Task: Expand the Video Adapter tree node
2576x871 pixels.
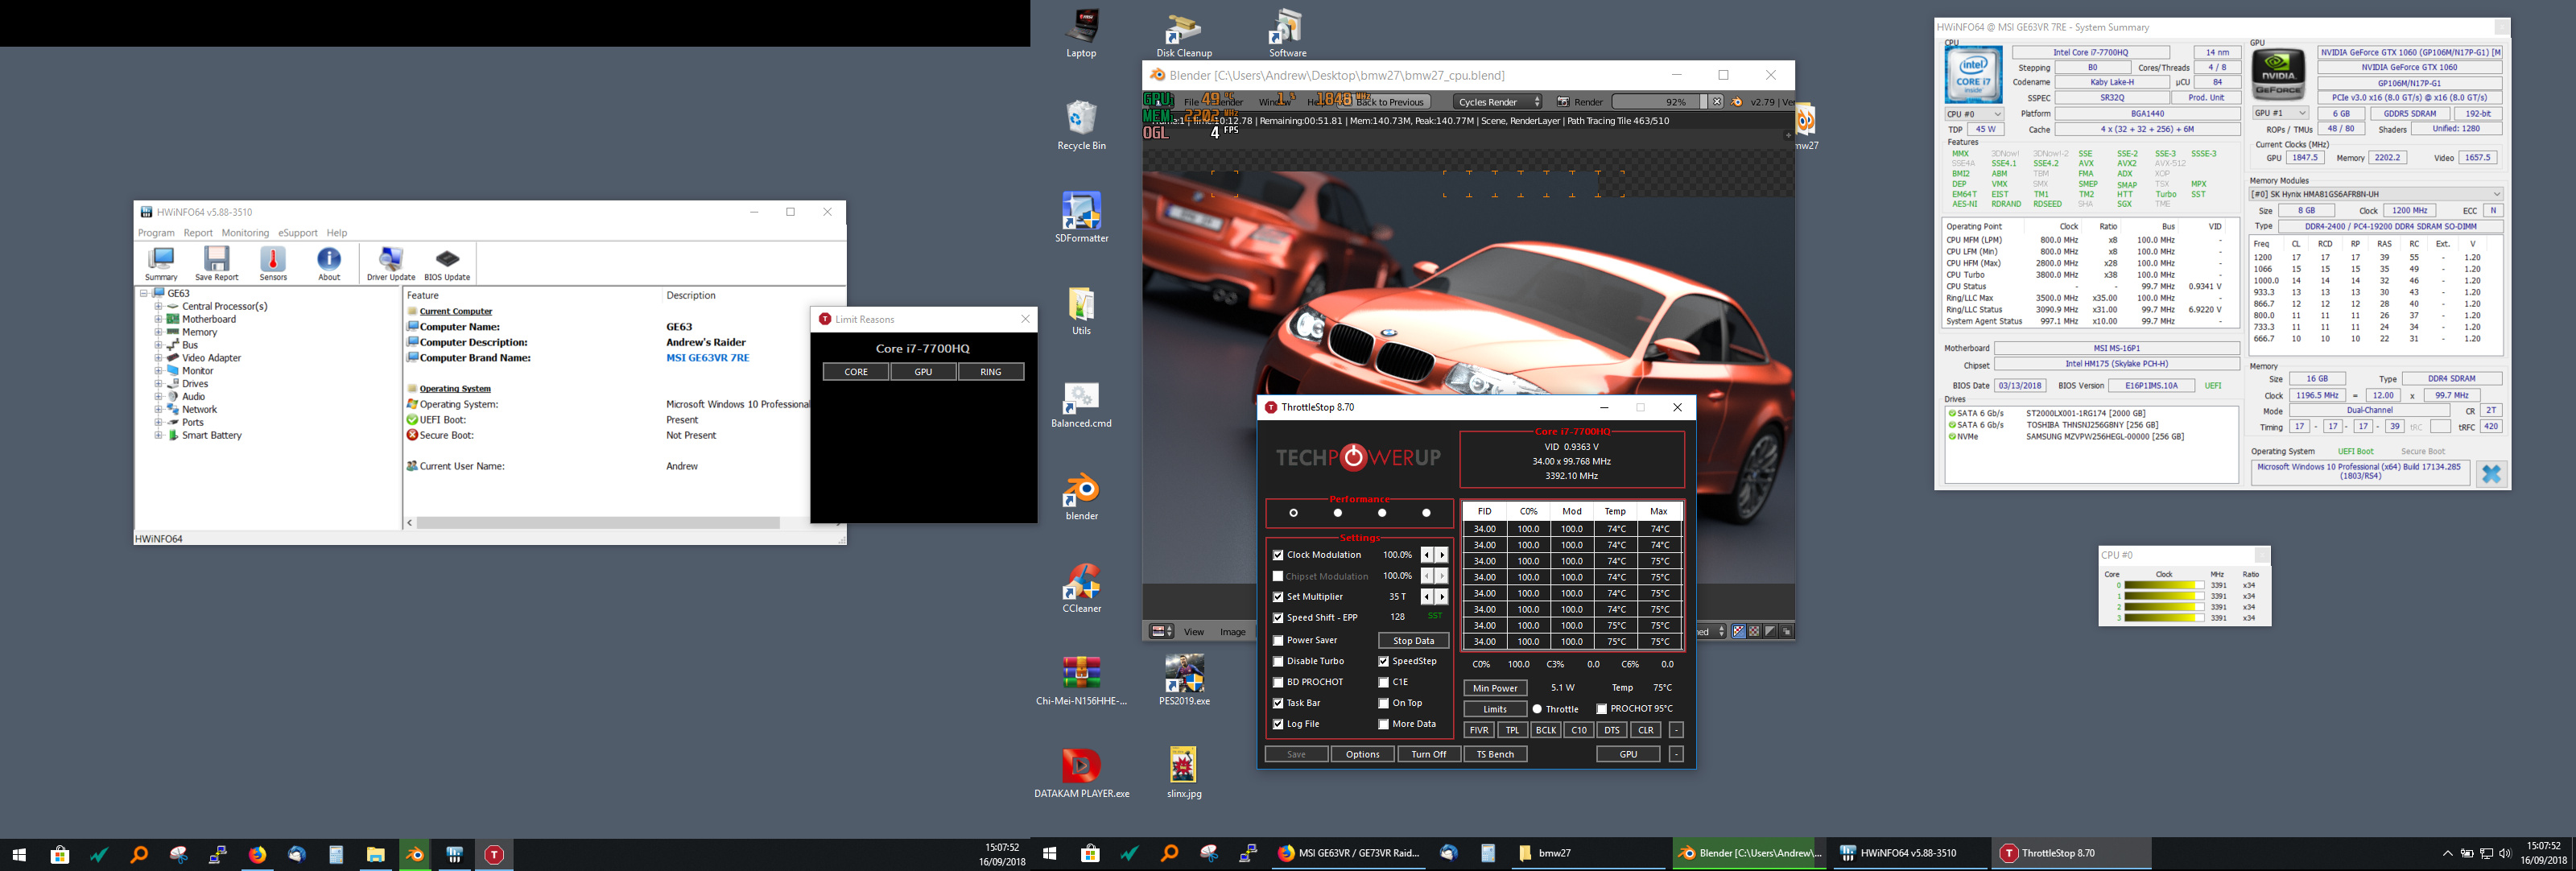Action: pyautogui.click(x=158, y=358)
